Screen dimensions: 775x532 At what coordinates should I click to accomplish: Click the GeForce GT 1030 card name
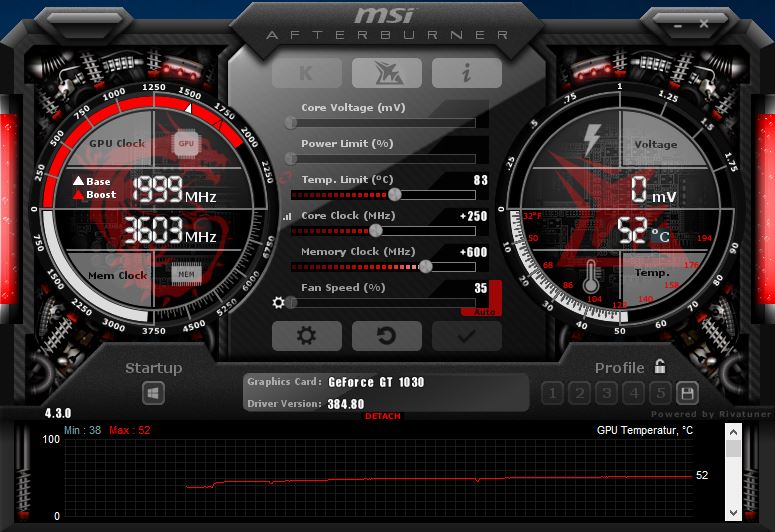(x=376, y=382)
